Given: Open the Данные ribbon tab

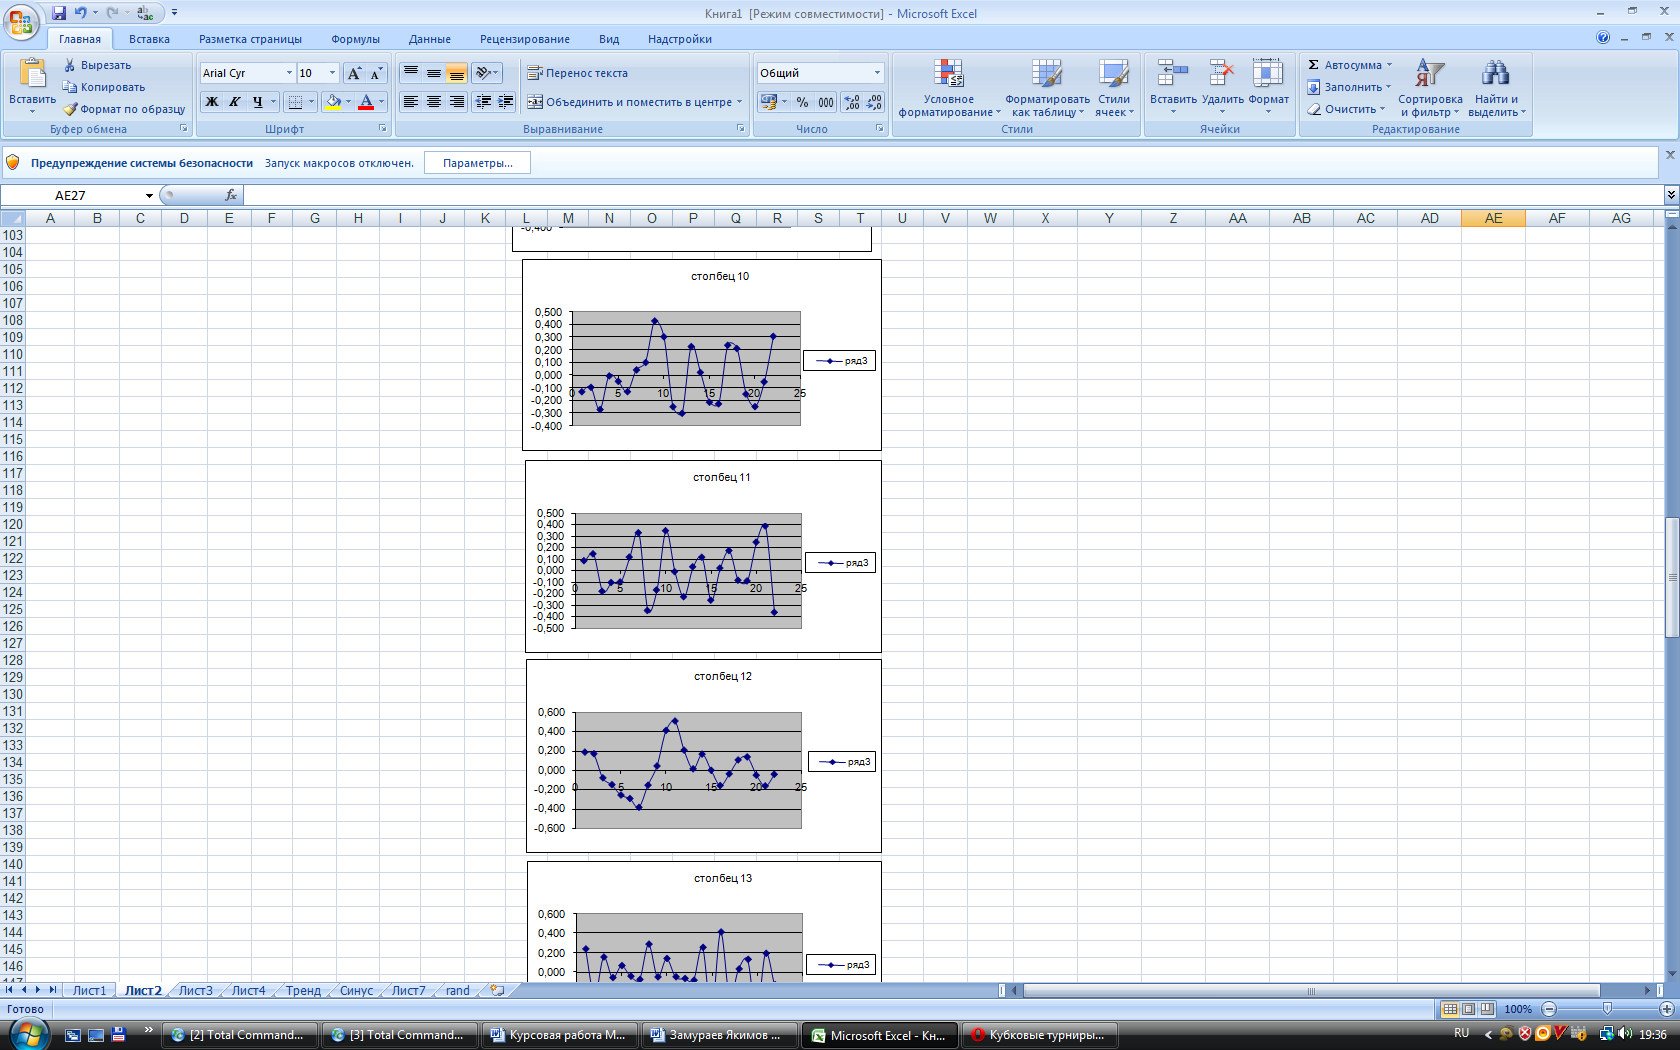Looking at the screenshot, I should [x=430, y=39].
